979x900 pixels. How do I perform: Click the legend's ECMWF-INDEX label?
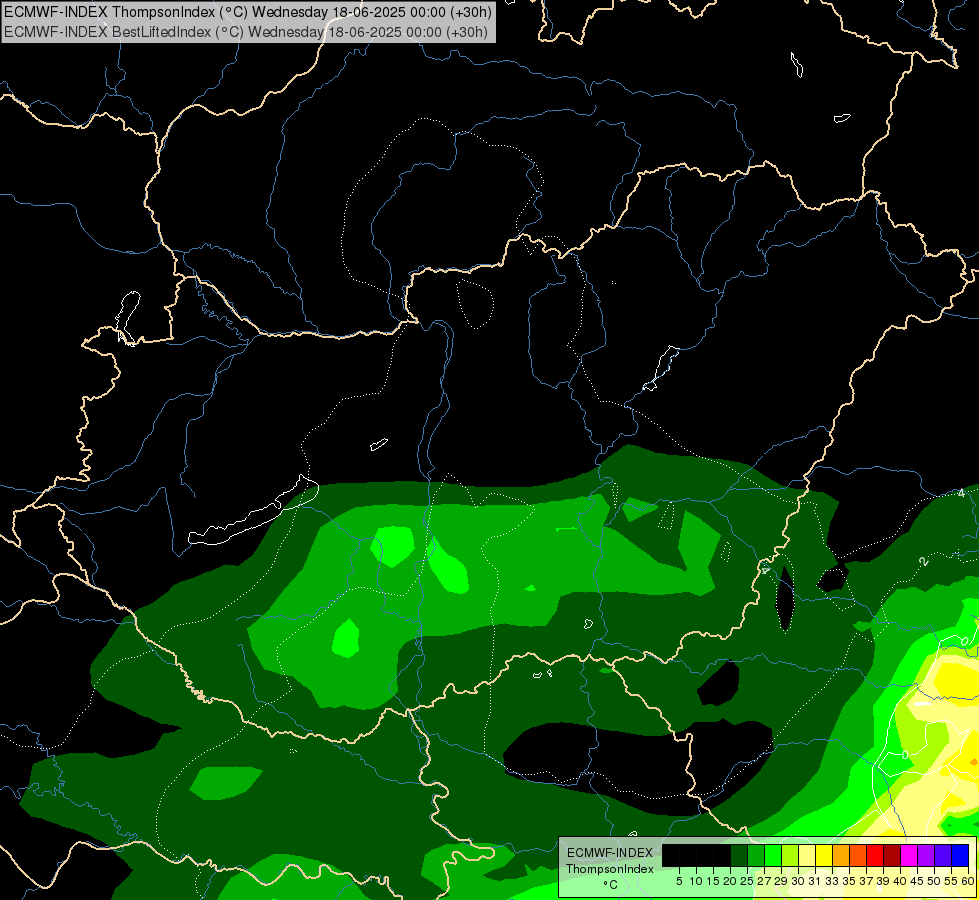click(x=610, y=853)
